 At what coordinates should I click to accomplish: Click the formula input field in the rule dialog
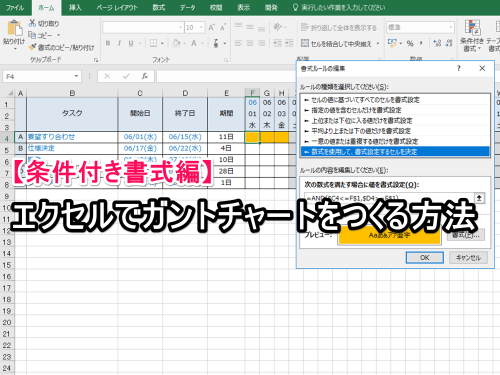[x=389, y=198]
